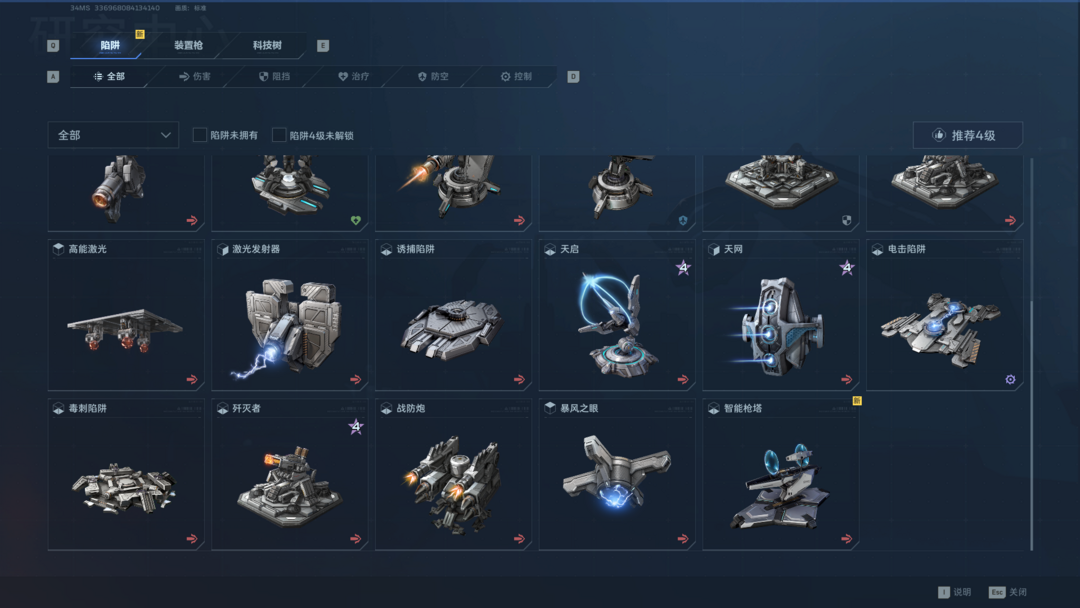Click the 电击陷阱 control gear icon
The width and height of the screenshot is (1080, 608).
[1010, 379]
